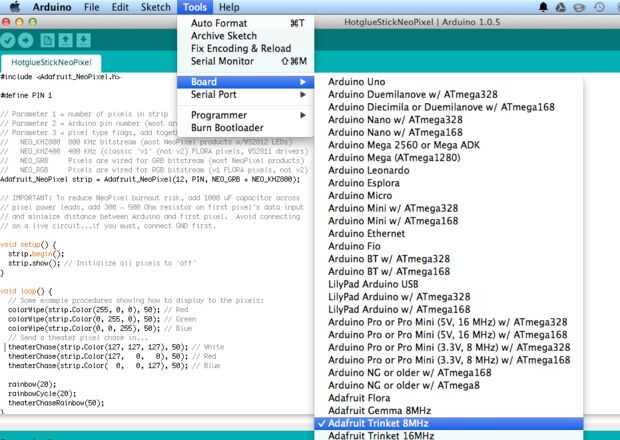This screenshot has height=440, width=620.
Task: Open the Apple menu
Action: (15, 7)
